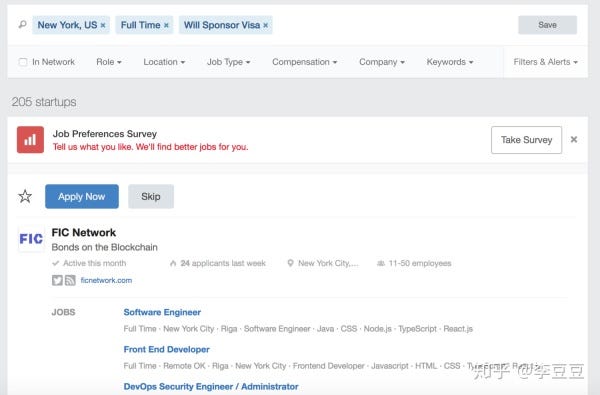600x395 pixels.
Task: Visit ficnetwork.com link
Action: click(x=106, y=280)
